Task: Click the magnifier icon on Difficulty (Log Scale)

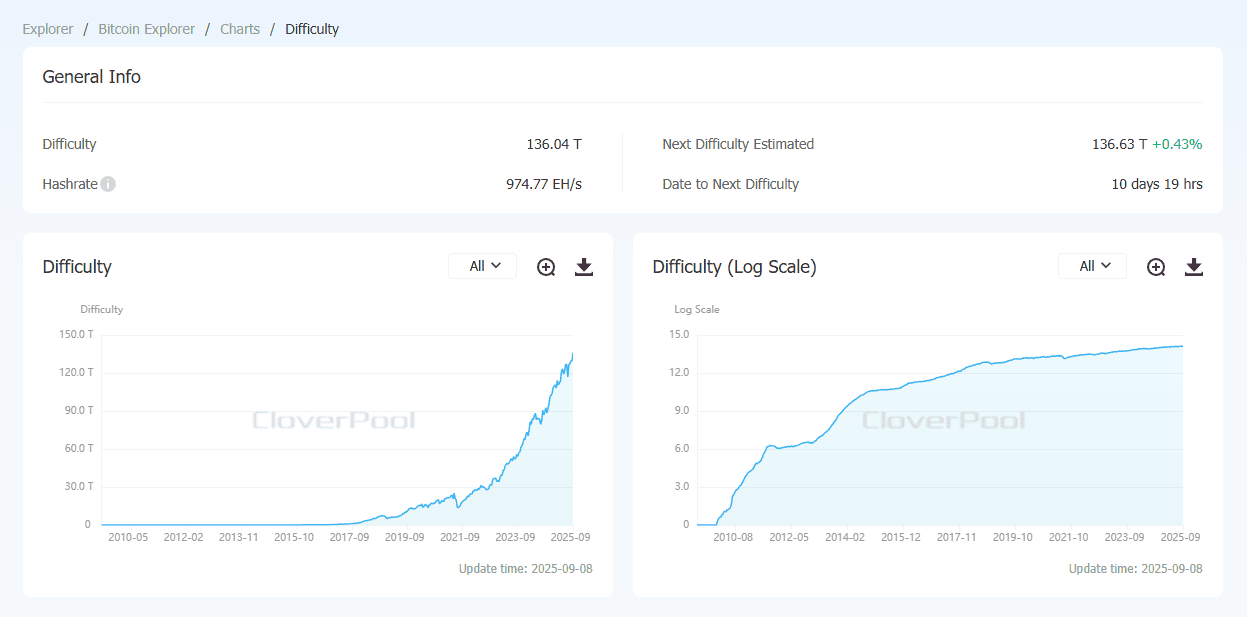Action: 1156,267
